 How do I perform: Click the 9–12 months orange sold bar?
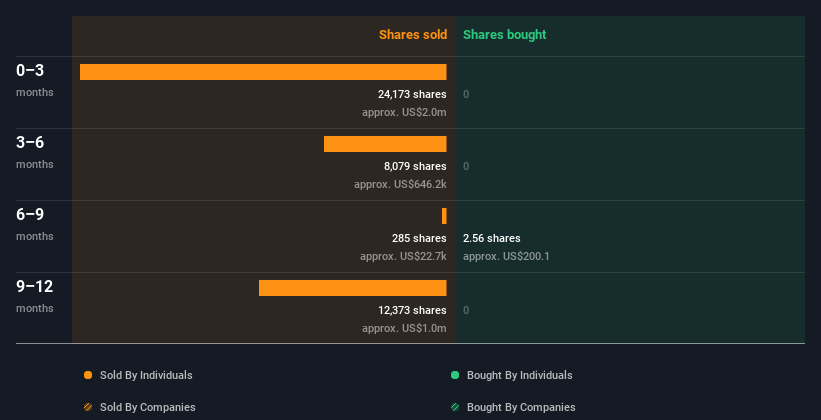352,288
